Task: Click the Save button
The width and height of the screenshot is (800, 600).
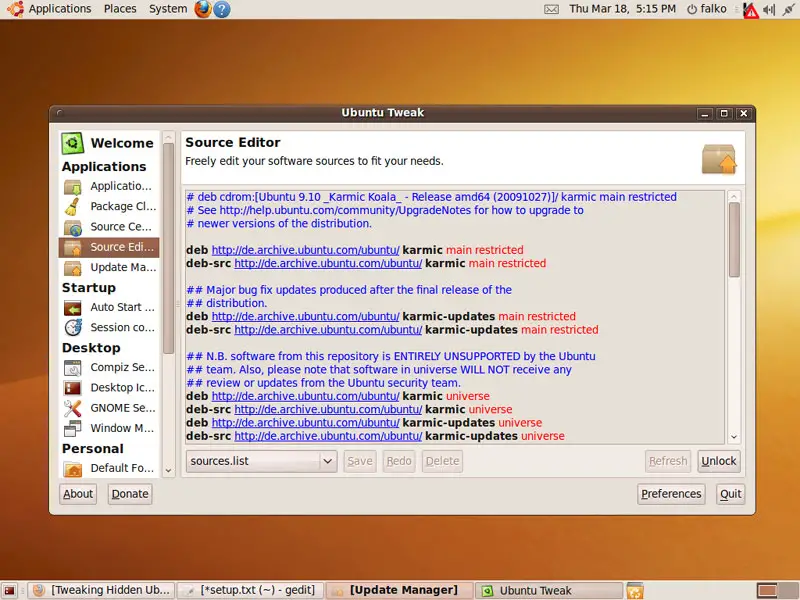Action: [x=360, y=461]
